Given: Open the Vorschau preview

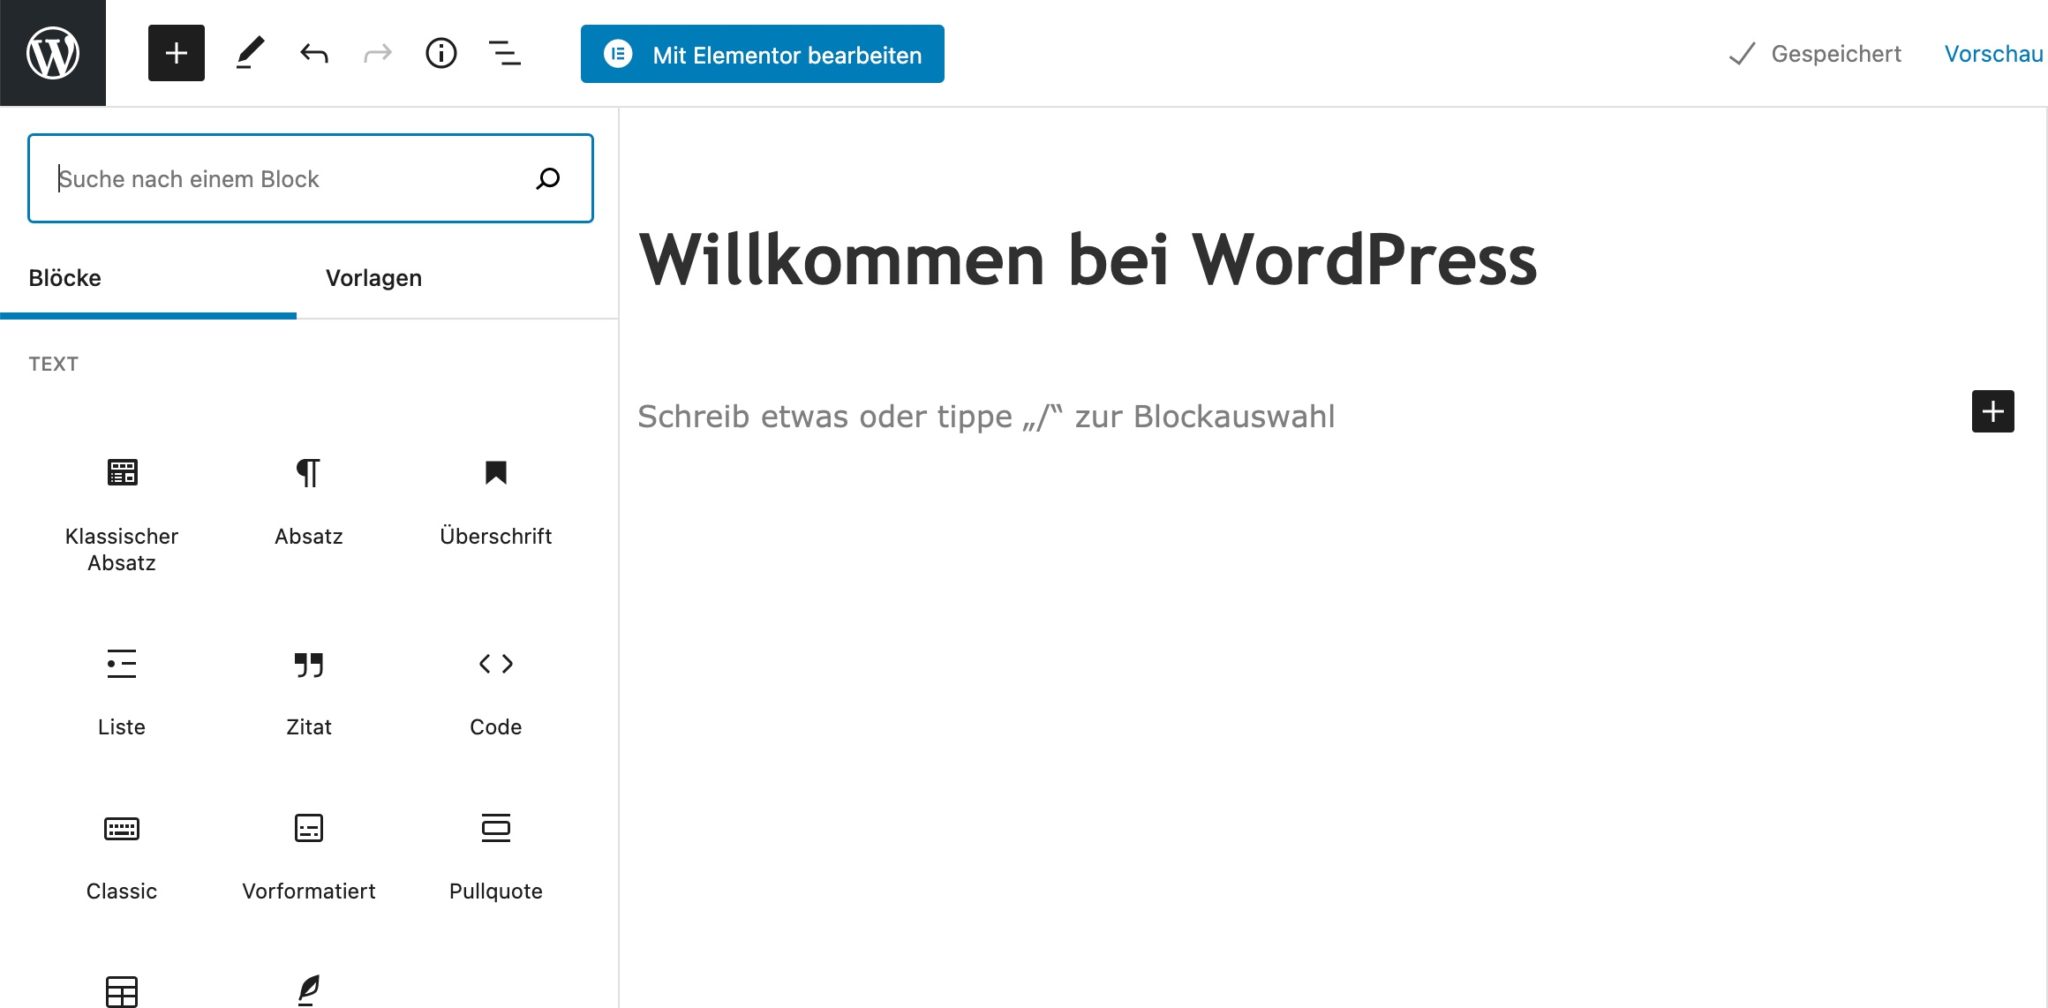Looking at the screenshot, I should click(x=1993, y=53).
